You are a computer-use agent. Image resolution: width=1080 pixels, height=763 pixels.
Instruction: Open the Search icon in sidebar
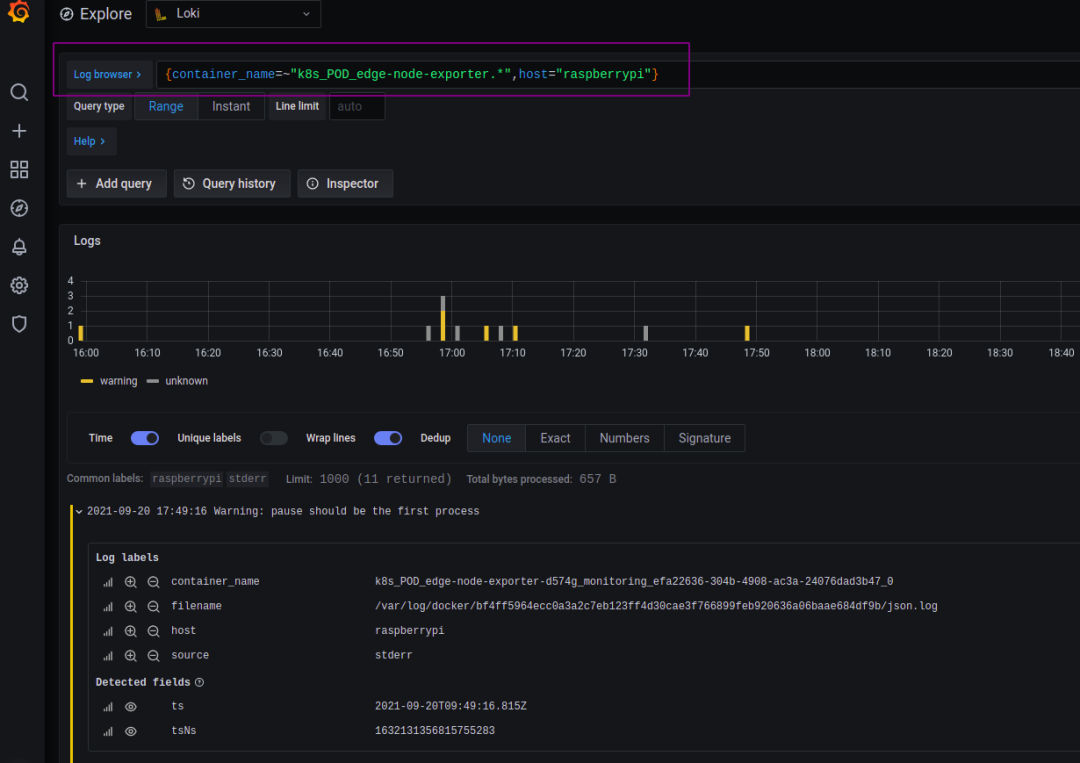click(19, 92)
